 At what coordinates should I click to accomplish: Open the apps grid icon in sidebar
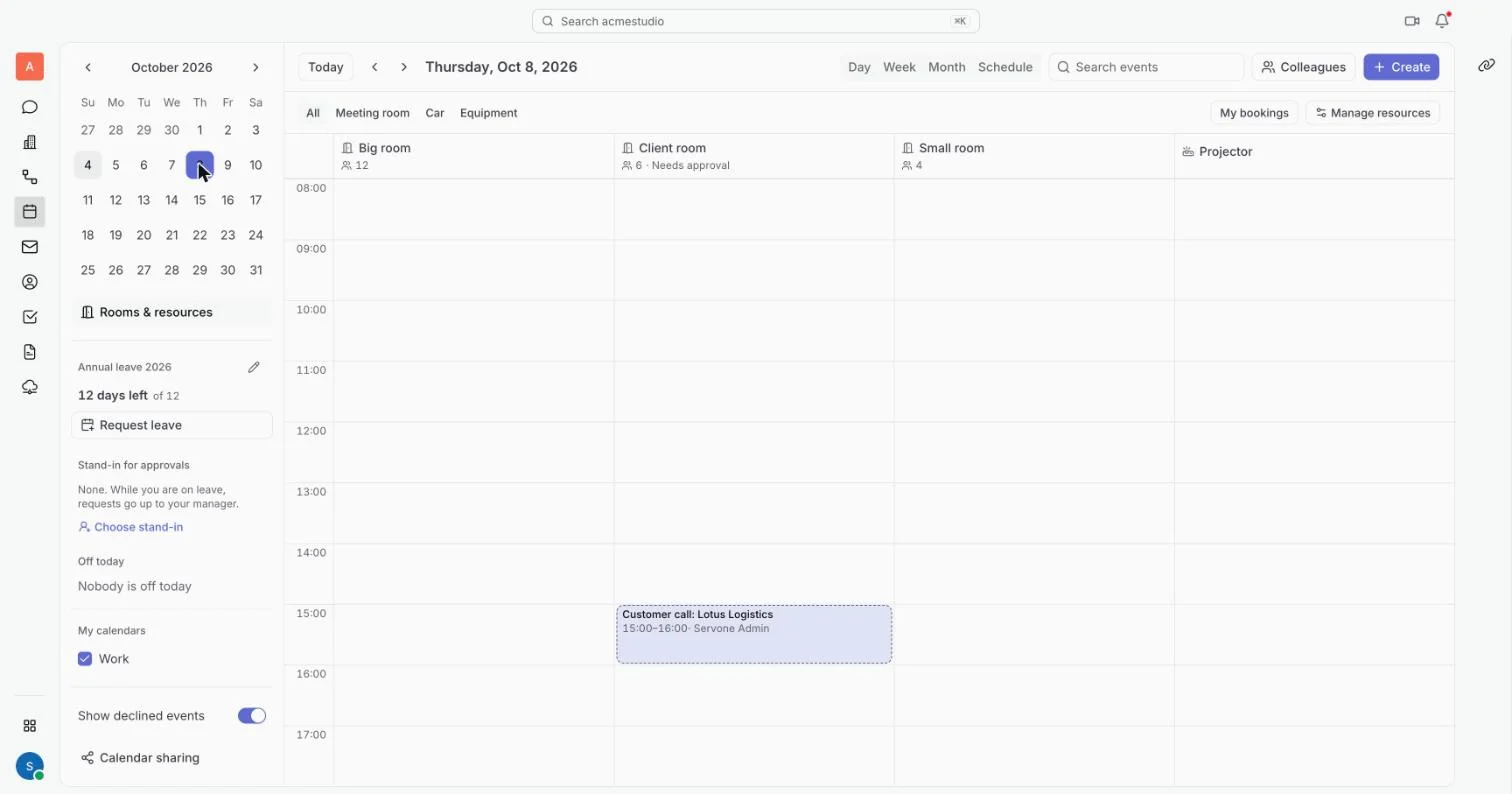[x=30, y=726]
